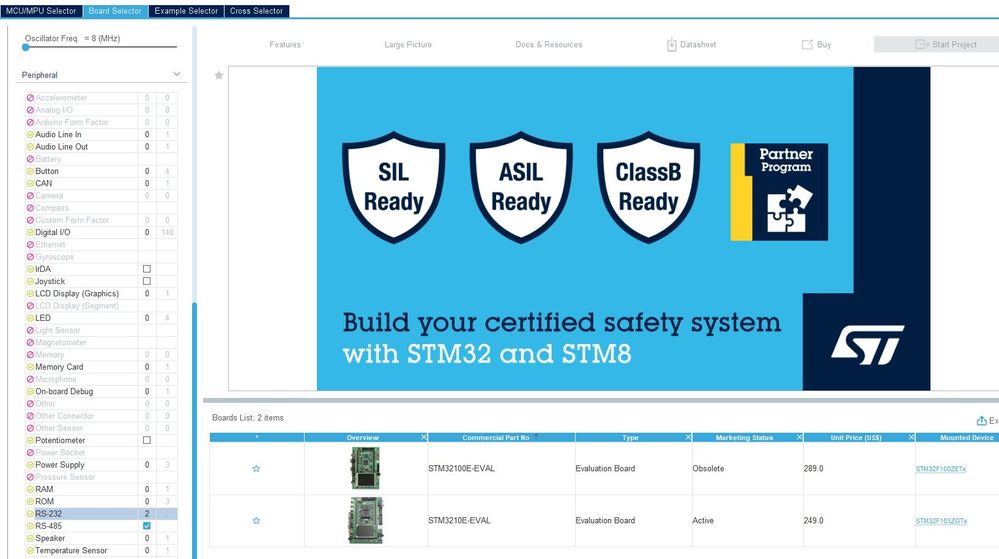Collapse the Peripheral section chevron
Viewport: 999px width, 559px height.
pyautogui.click(x=176, y=75)
